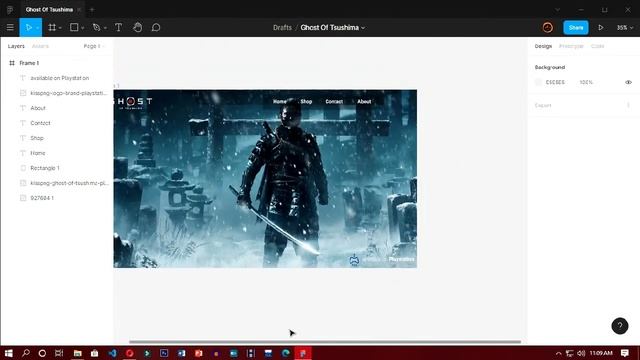The height and width of the screenshot is (360, 640).
Task: Toggle background visibility eye icon
Action: point(628,82)
